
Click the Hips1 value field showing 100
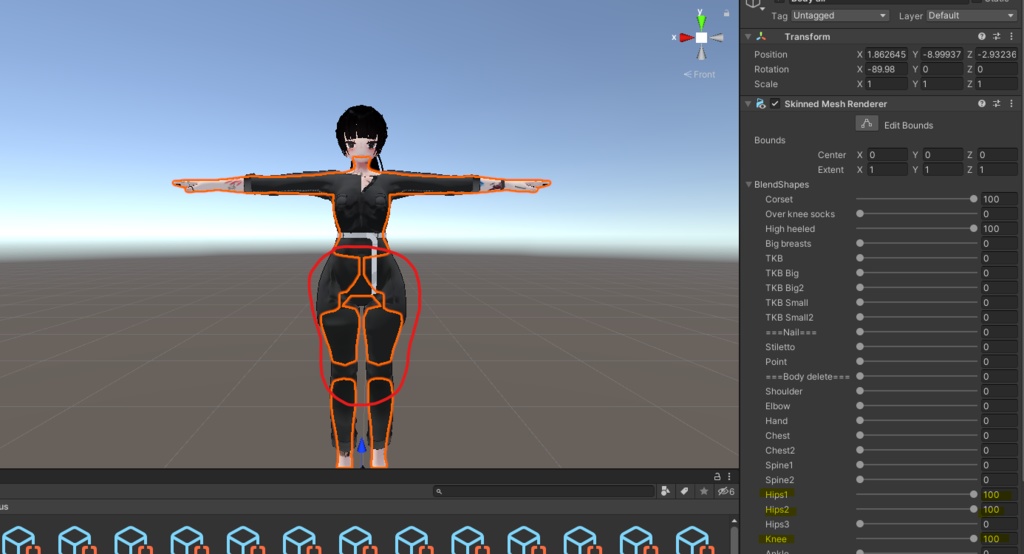tap(1000, 495)
